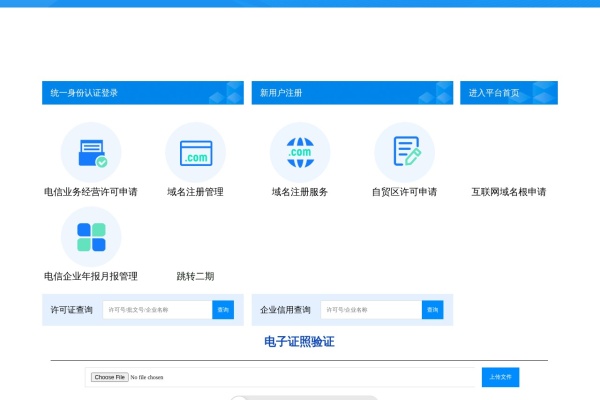This screenshot has height=400, width=600.
Task: Focus the 企业信用查询 input field
Action: (x=371, y=310)
